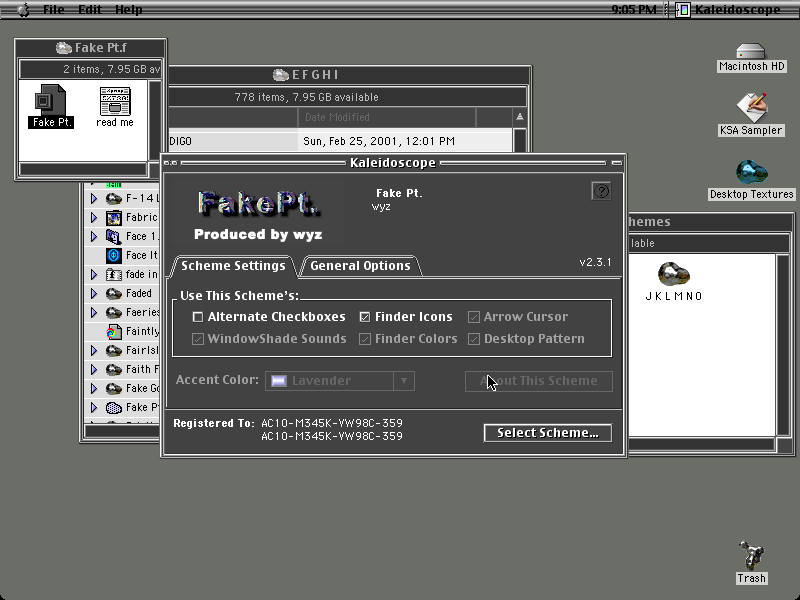The width and height of the screenshot is (800, 600).
Task: Click the Fake Pt.f window vertical scrollbar
Action: click(x=155, y=120)
